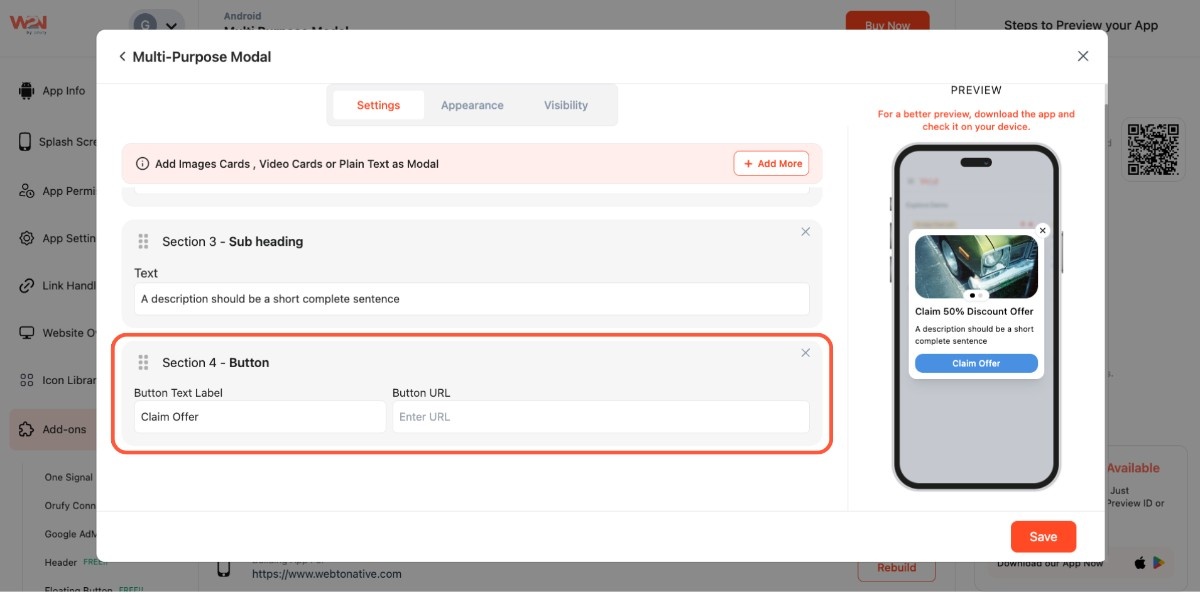The width and height of the screenshot is (1200, 596).
Task: Remove Section 4 Button with X icon
Action: (x=805, y=353)
